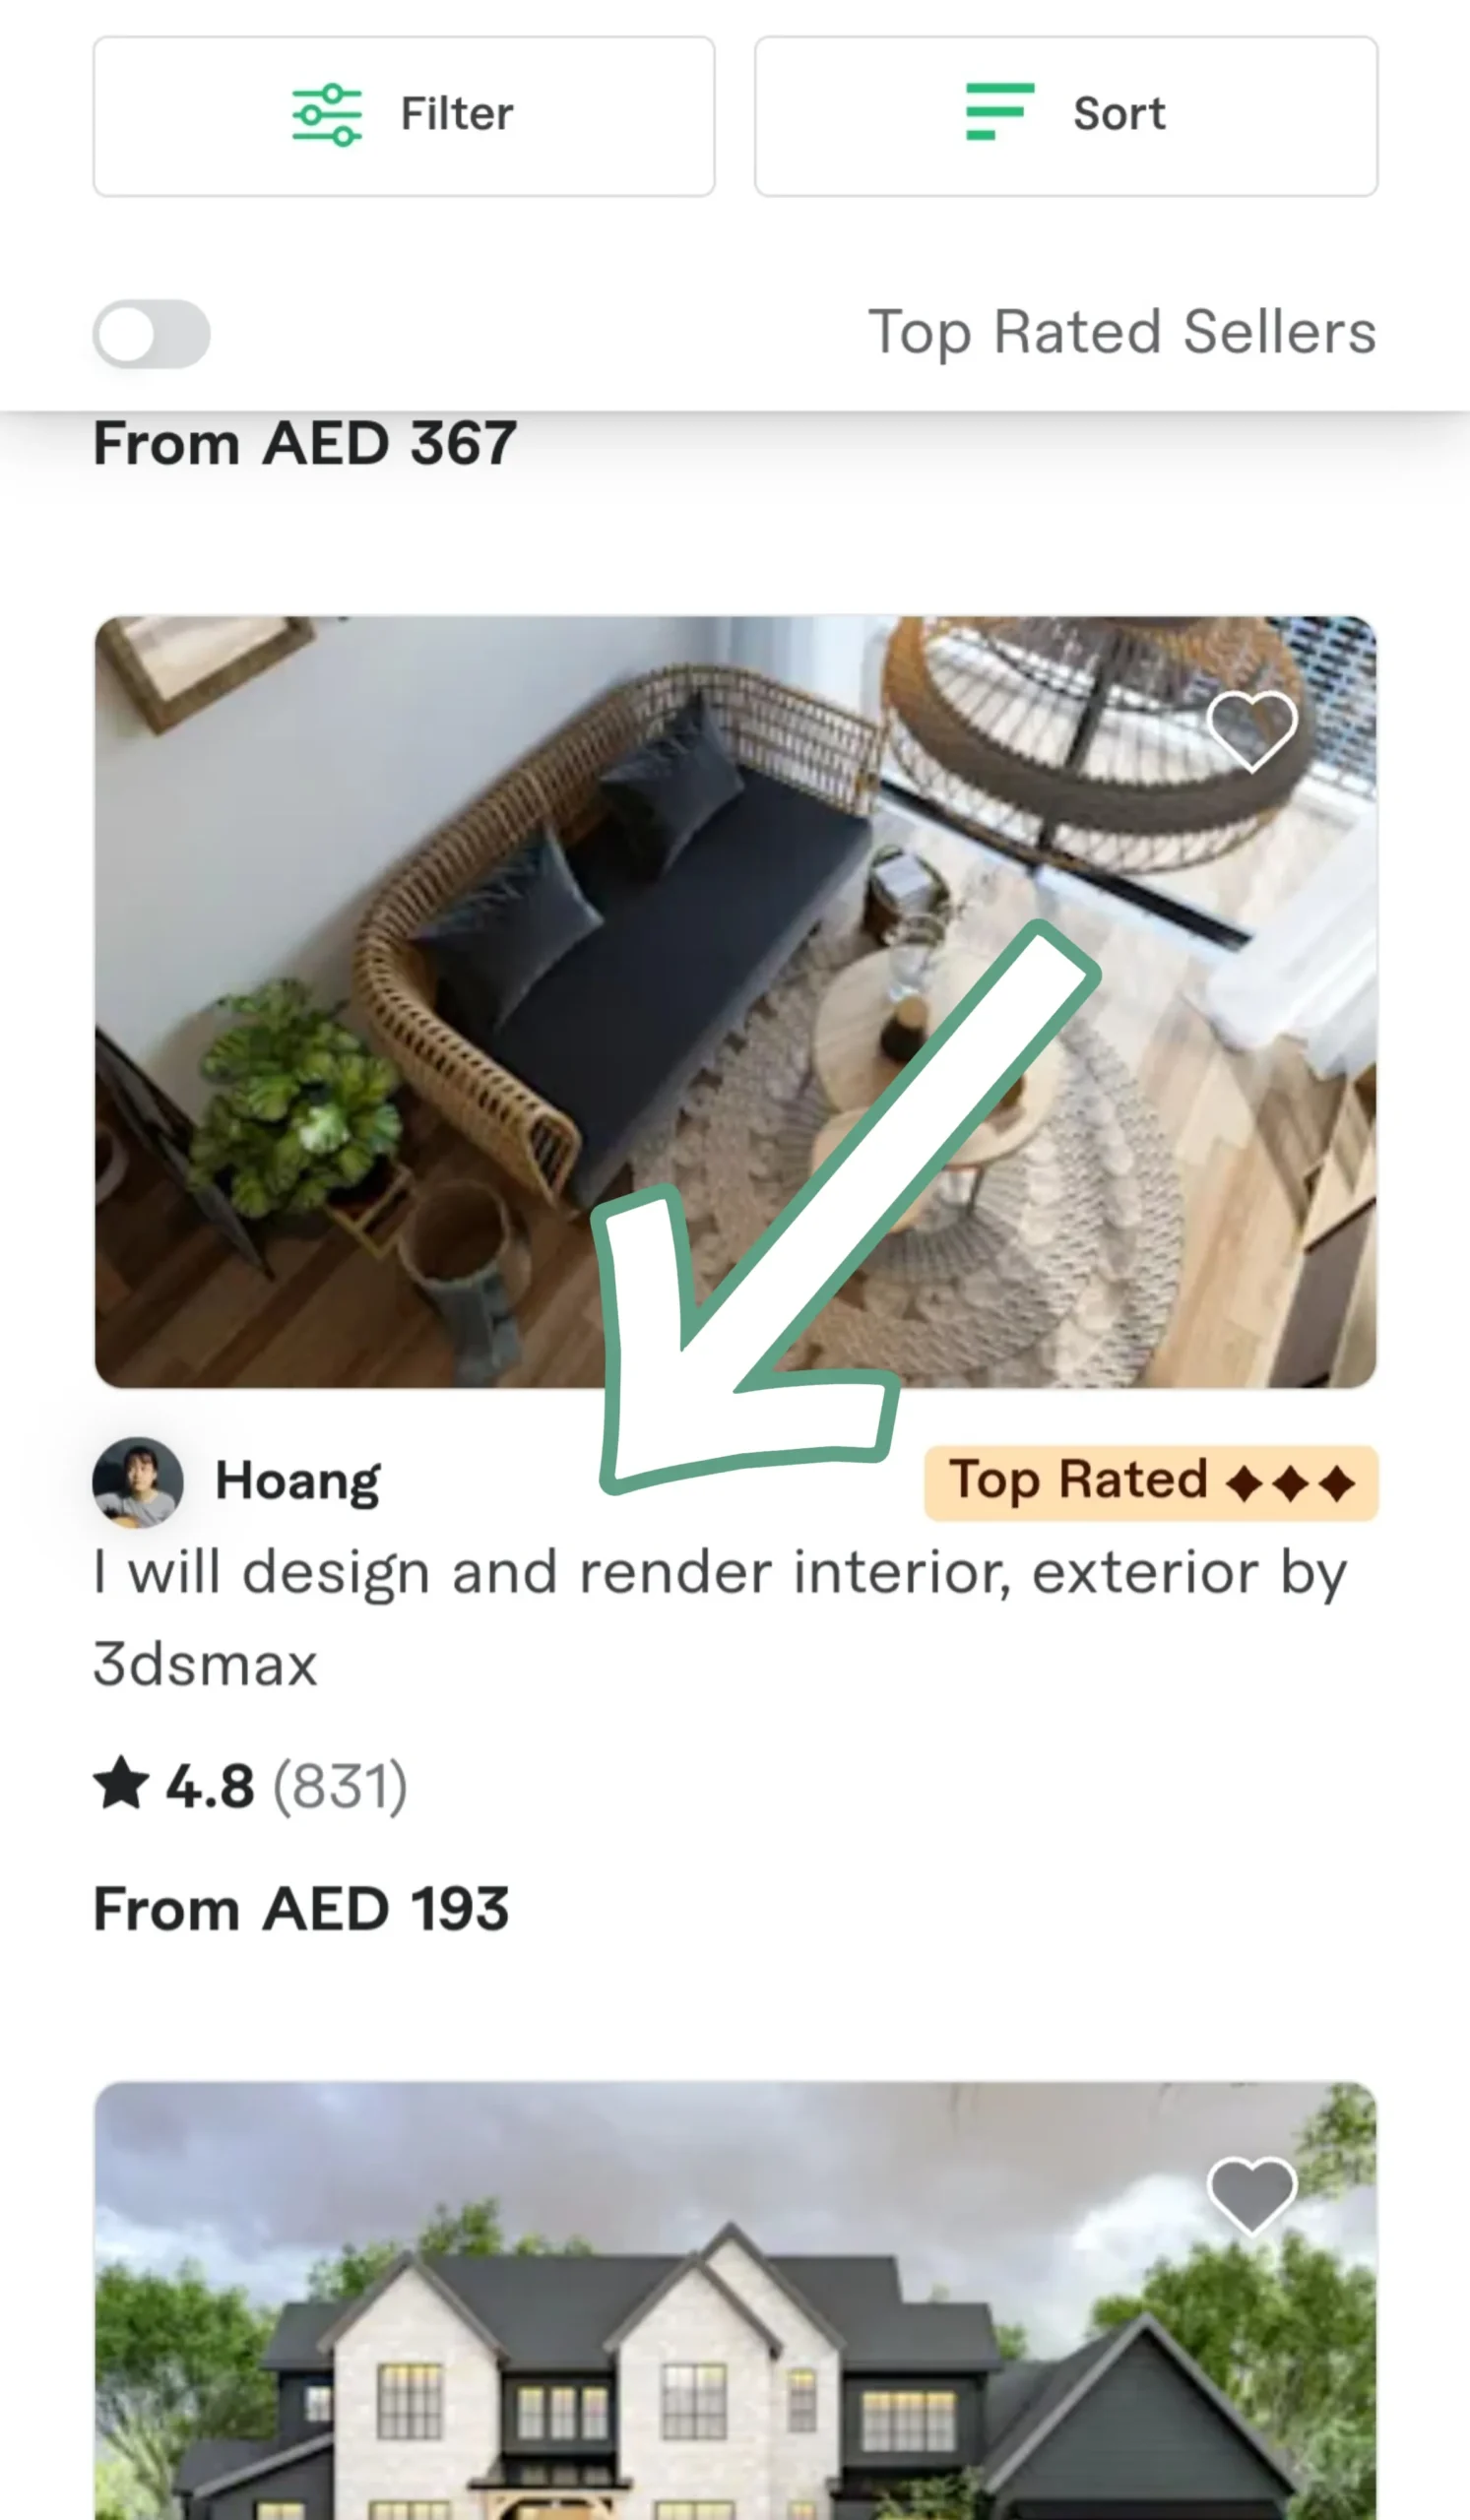The width and height of the screenshot is (1470, 2520).
Task: Open the rattan sofa interior gig image
Action: click(x=736, y=1002)
